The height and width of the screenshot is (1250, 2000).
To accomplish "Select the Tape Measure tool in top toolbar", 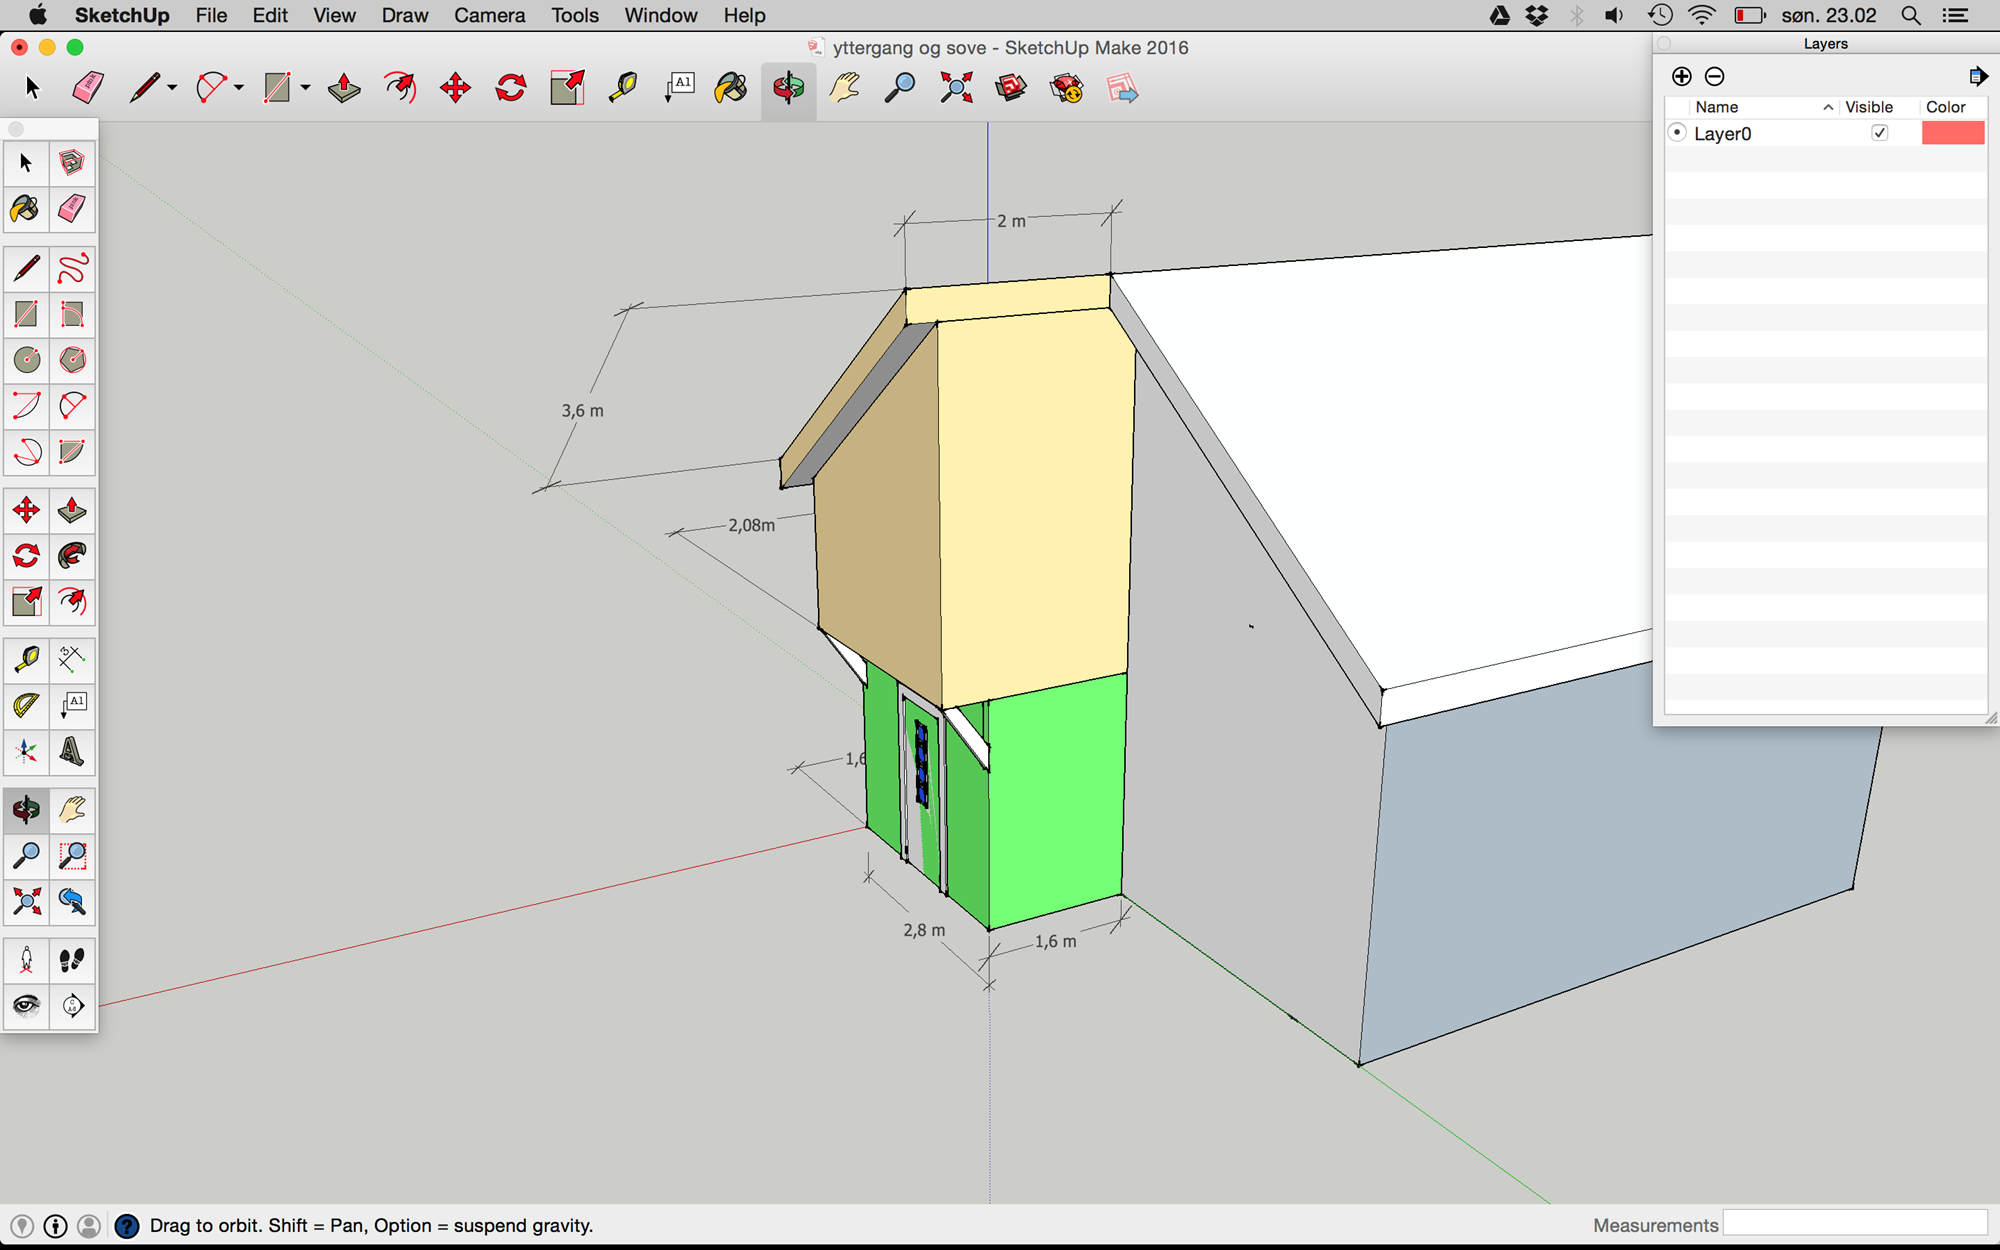I will point(623,88).
